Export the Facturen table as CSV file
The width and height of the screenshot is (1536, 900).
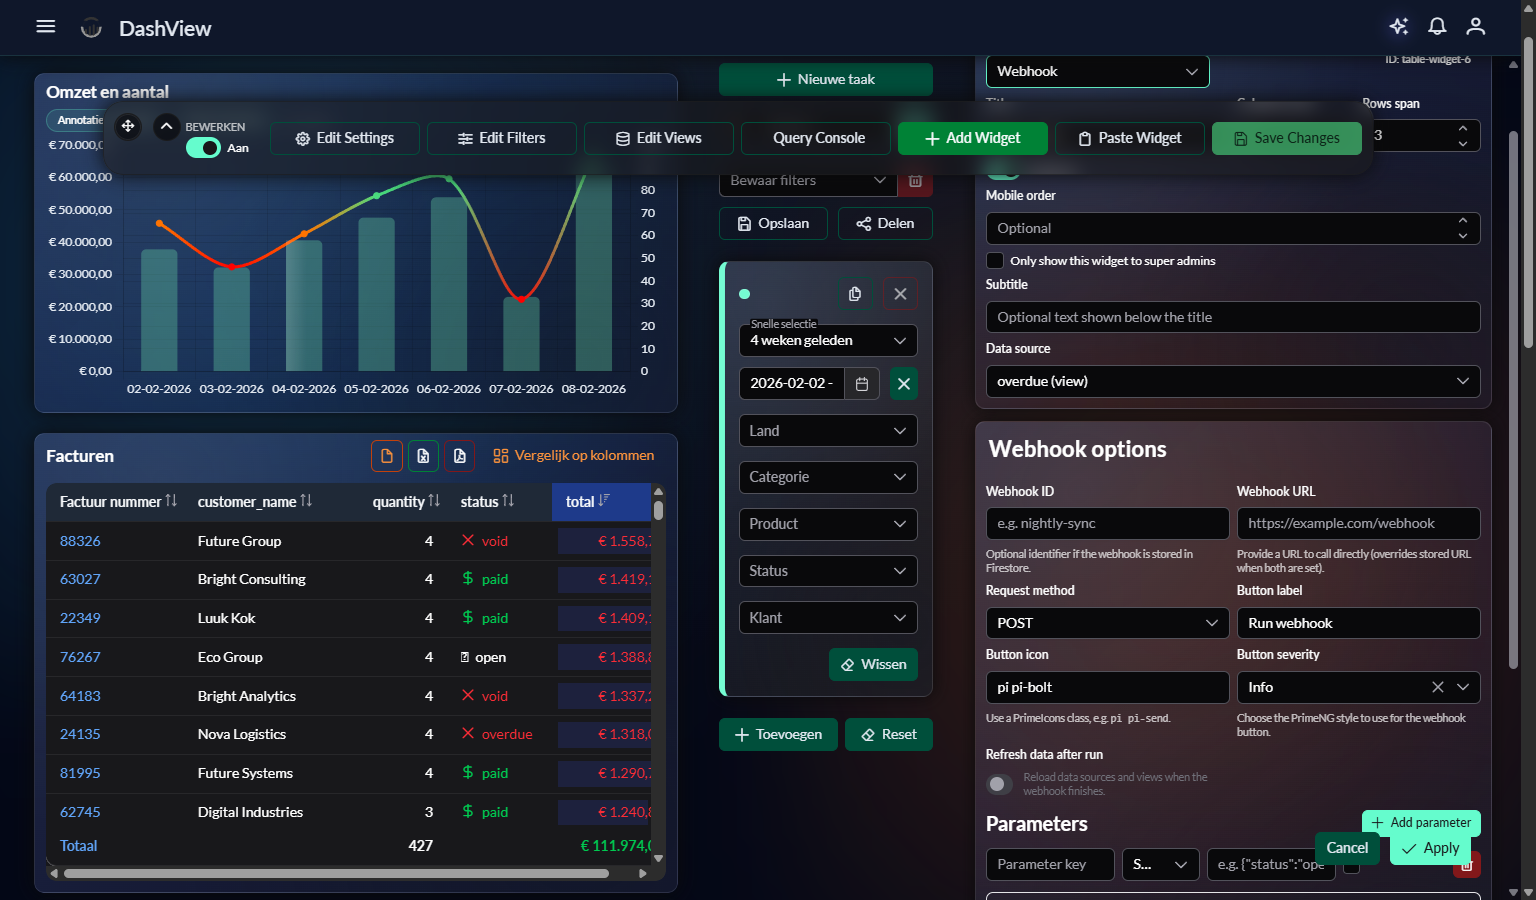pos(387,455)
